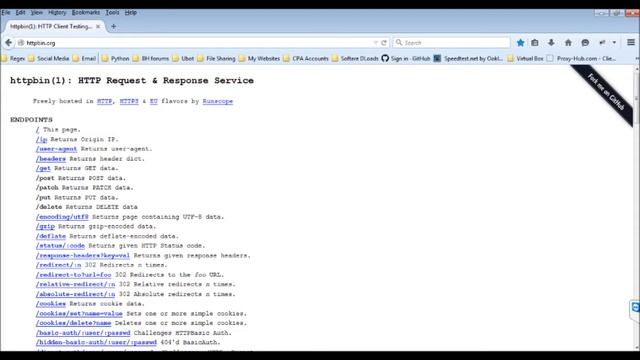This screenshot has height=360, width=640.
Task: Open the Runscope link
Action: pyautogui.click(x=218, y=101)
